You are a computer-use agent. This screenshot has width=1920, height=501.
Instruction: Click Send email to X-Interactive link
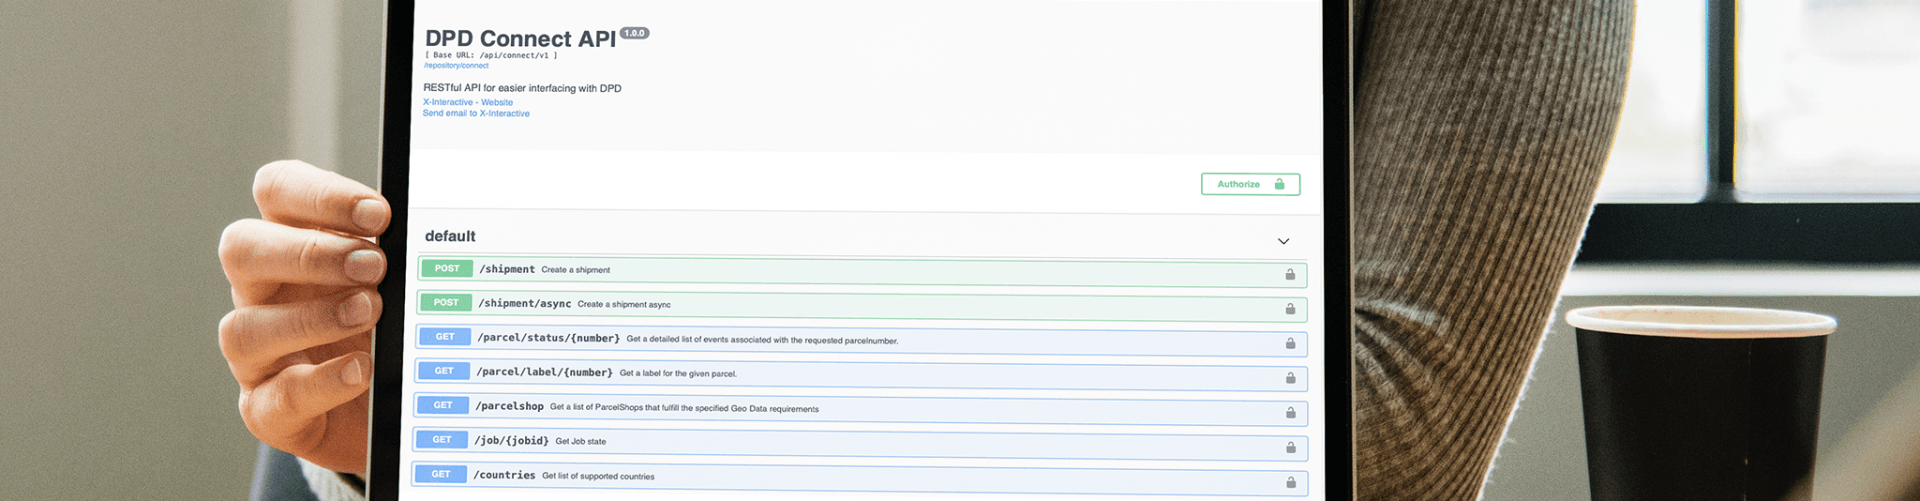tap(476, 113)
